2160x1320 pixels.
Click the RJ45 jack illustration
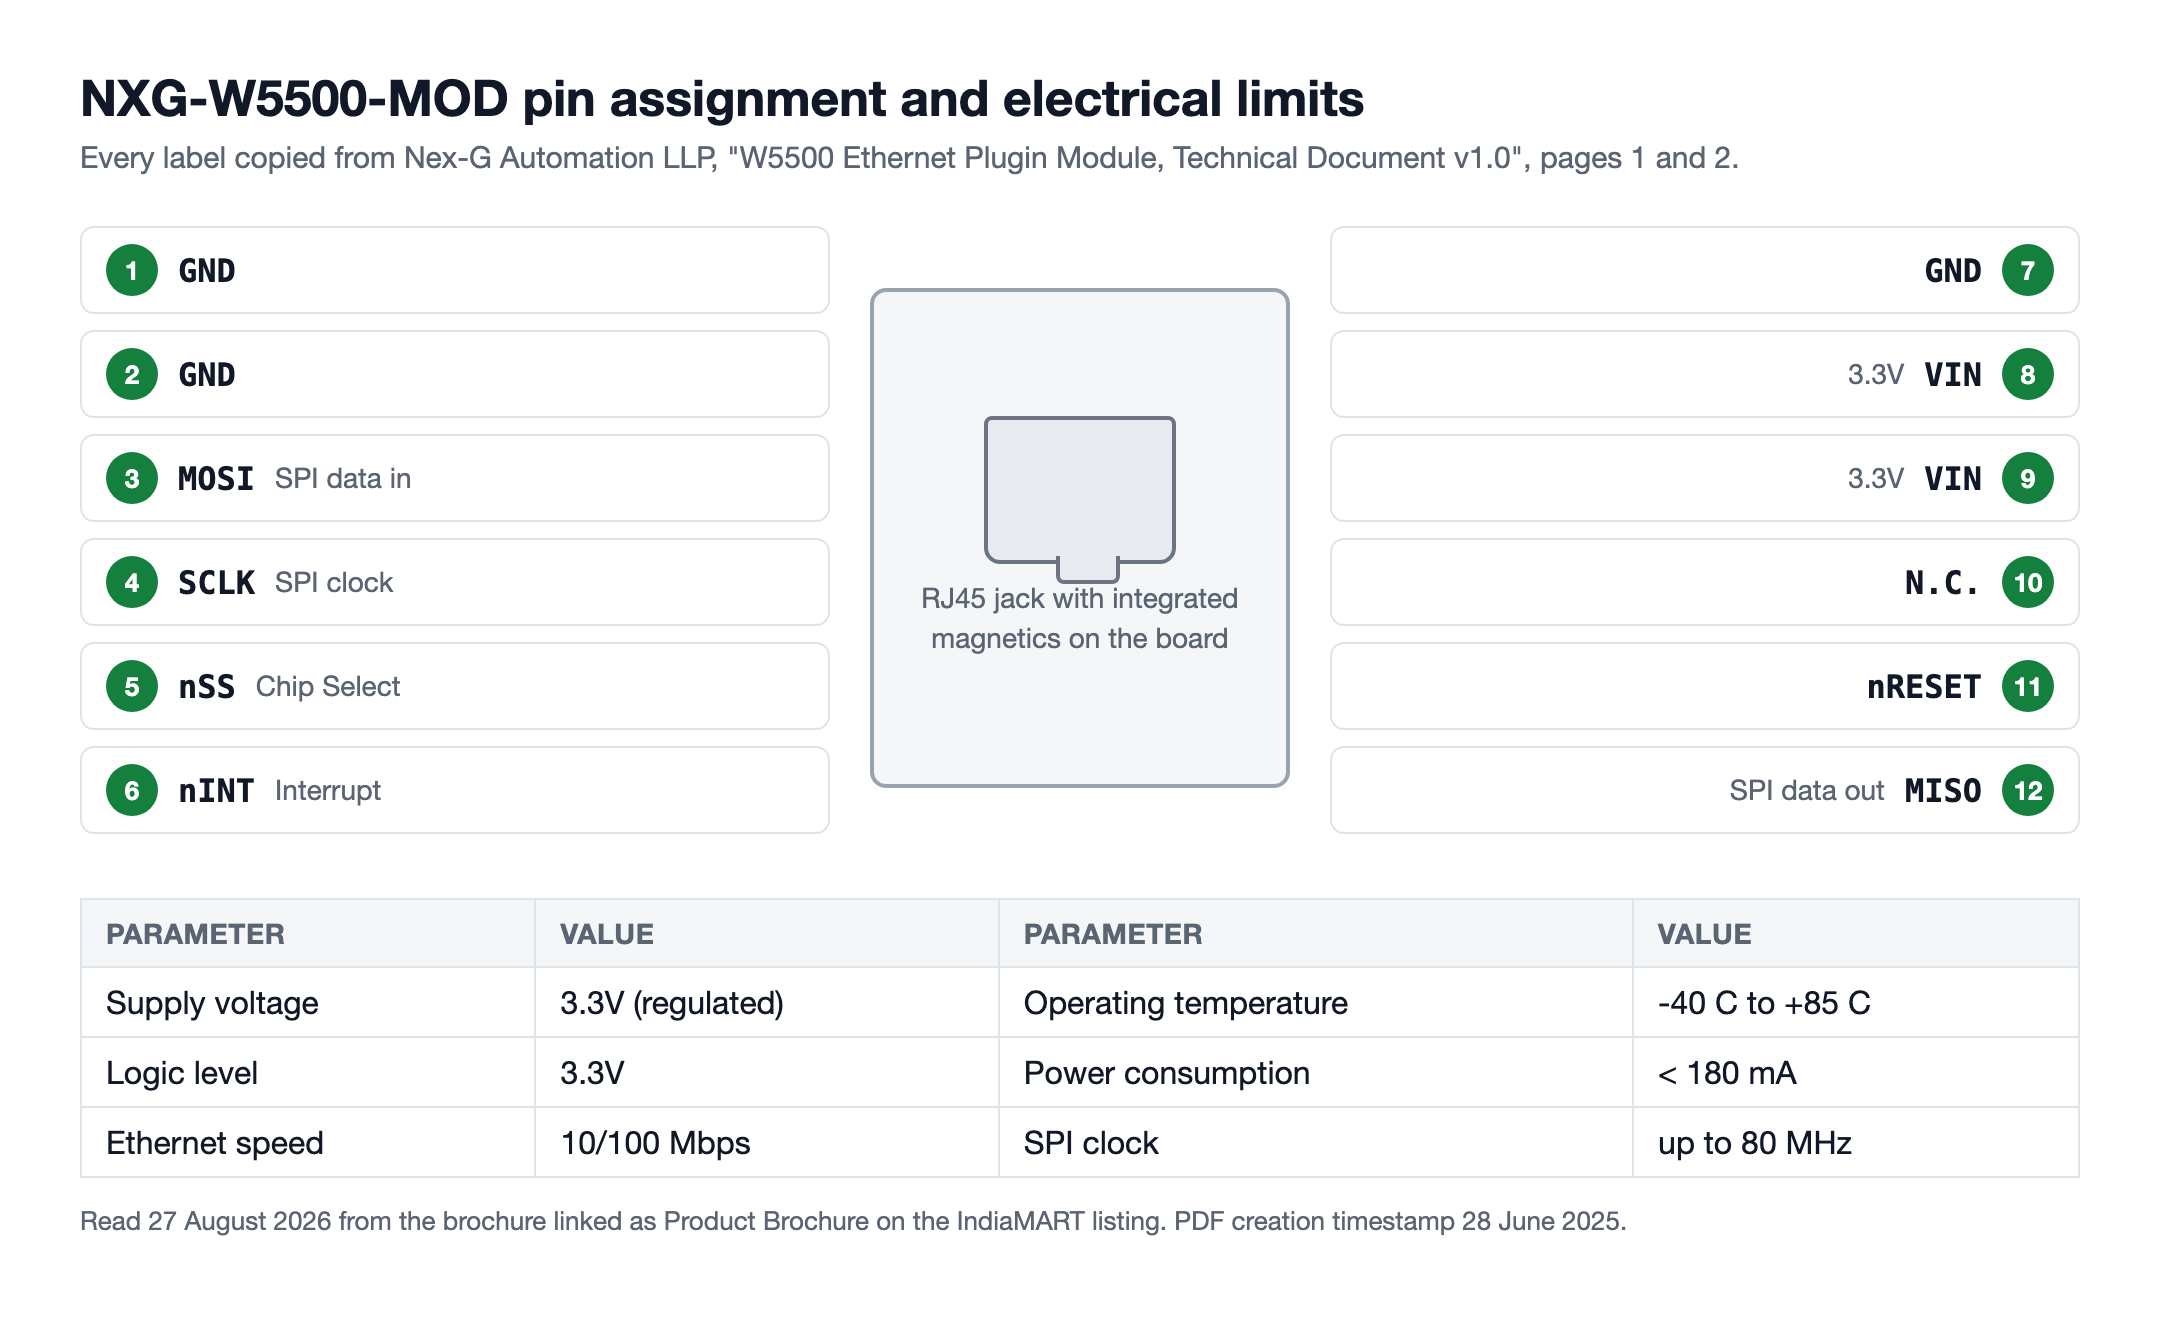[x=1080, y=499]
